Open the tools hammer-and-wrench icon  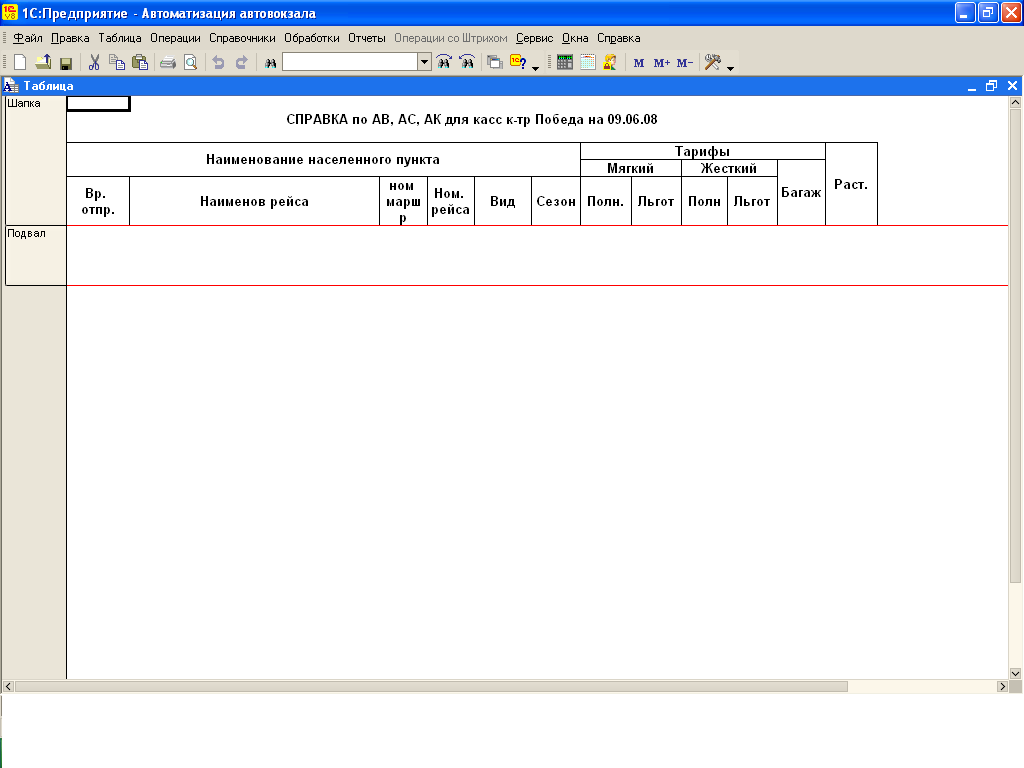click(x=712, y=63)
